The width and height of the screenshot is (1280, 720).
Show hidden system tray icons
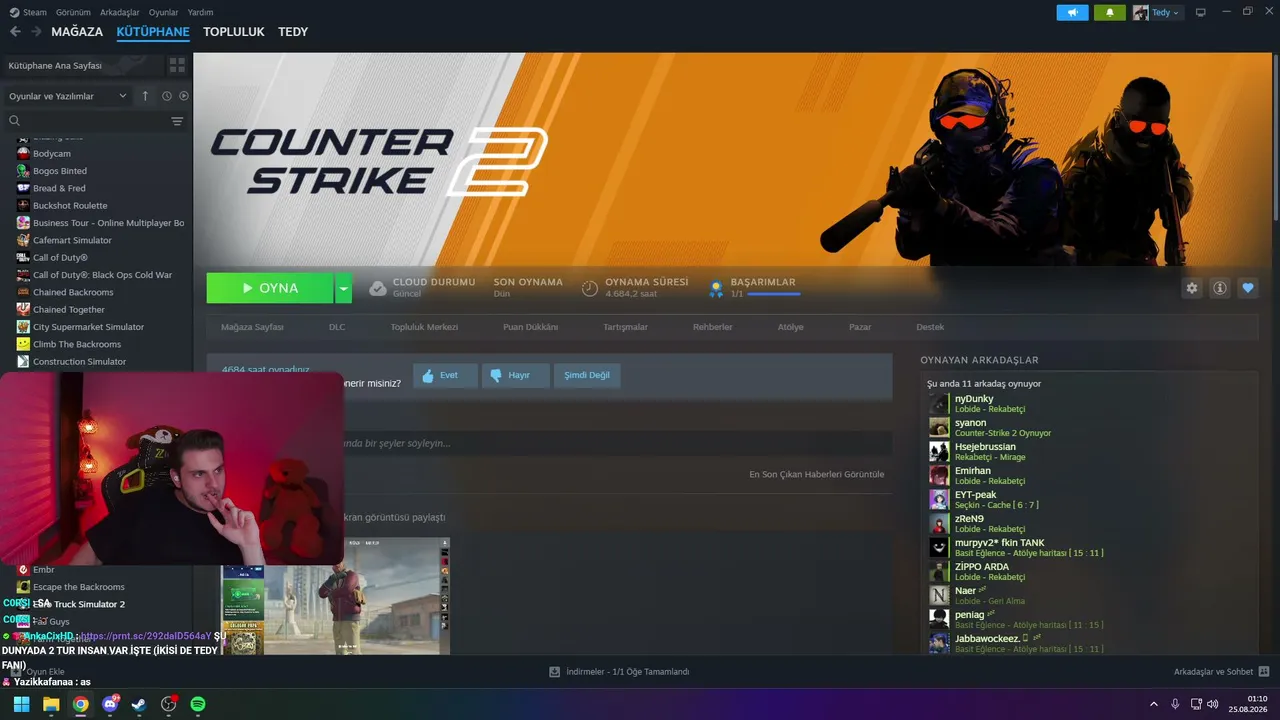click(x=1153, y=704)
